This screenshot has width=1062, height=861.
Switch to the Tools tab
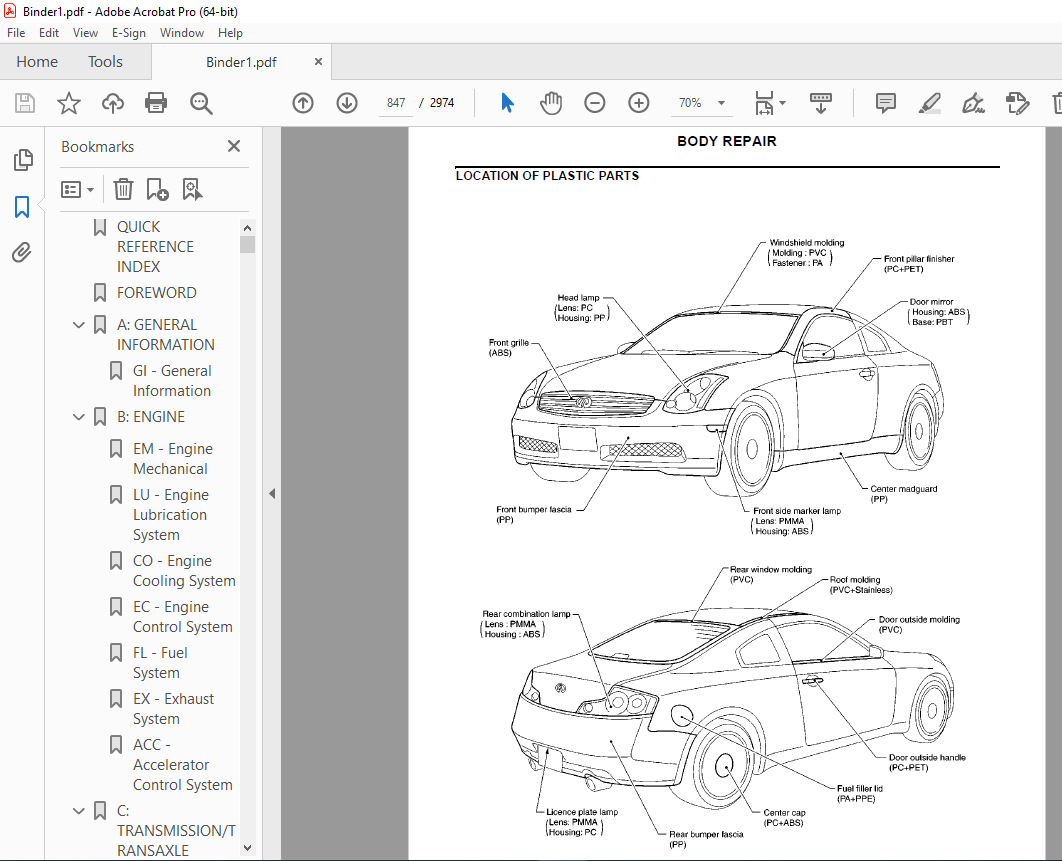click(105, 62)
